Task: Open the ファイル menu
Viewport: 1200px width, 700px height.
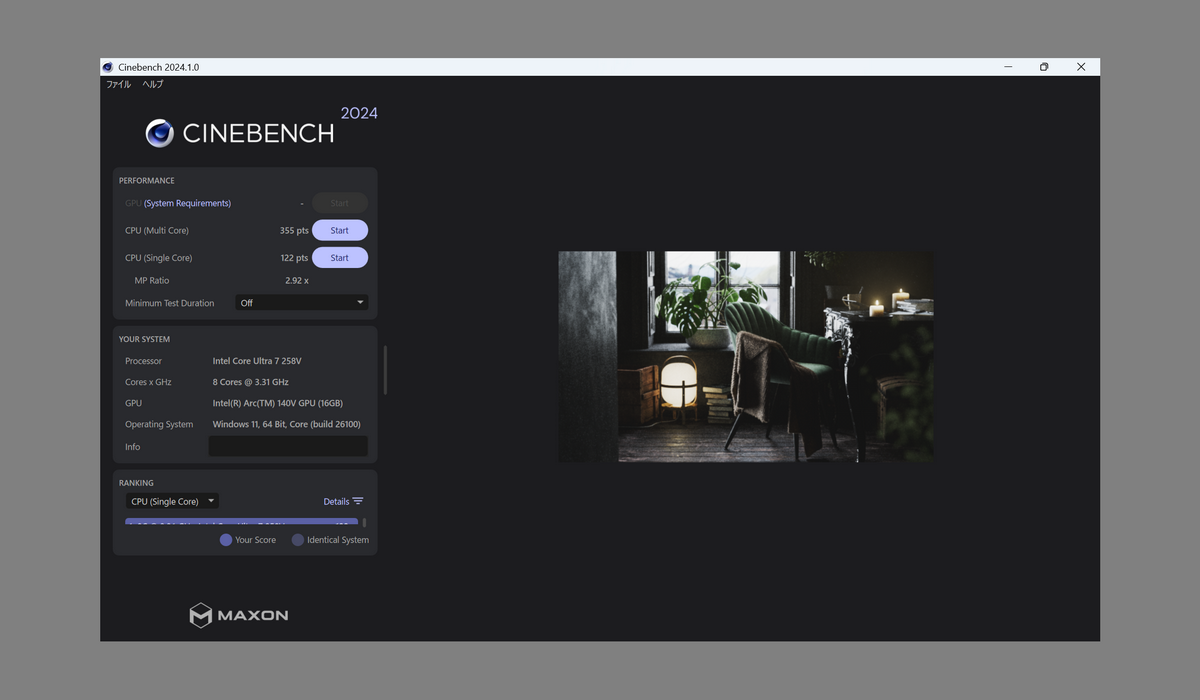Action: tap(118, 84)
